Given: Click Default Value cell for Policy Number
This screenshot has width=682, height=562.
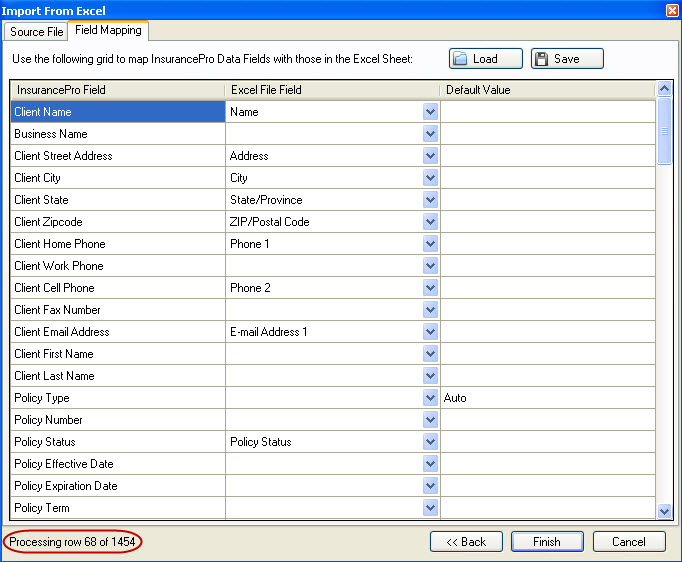Looking at the screenshot, I should 548,419.
